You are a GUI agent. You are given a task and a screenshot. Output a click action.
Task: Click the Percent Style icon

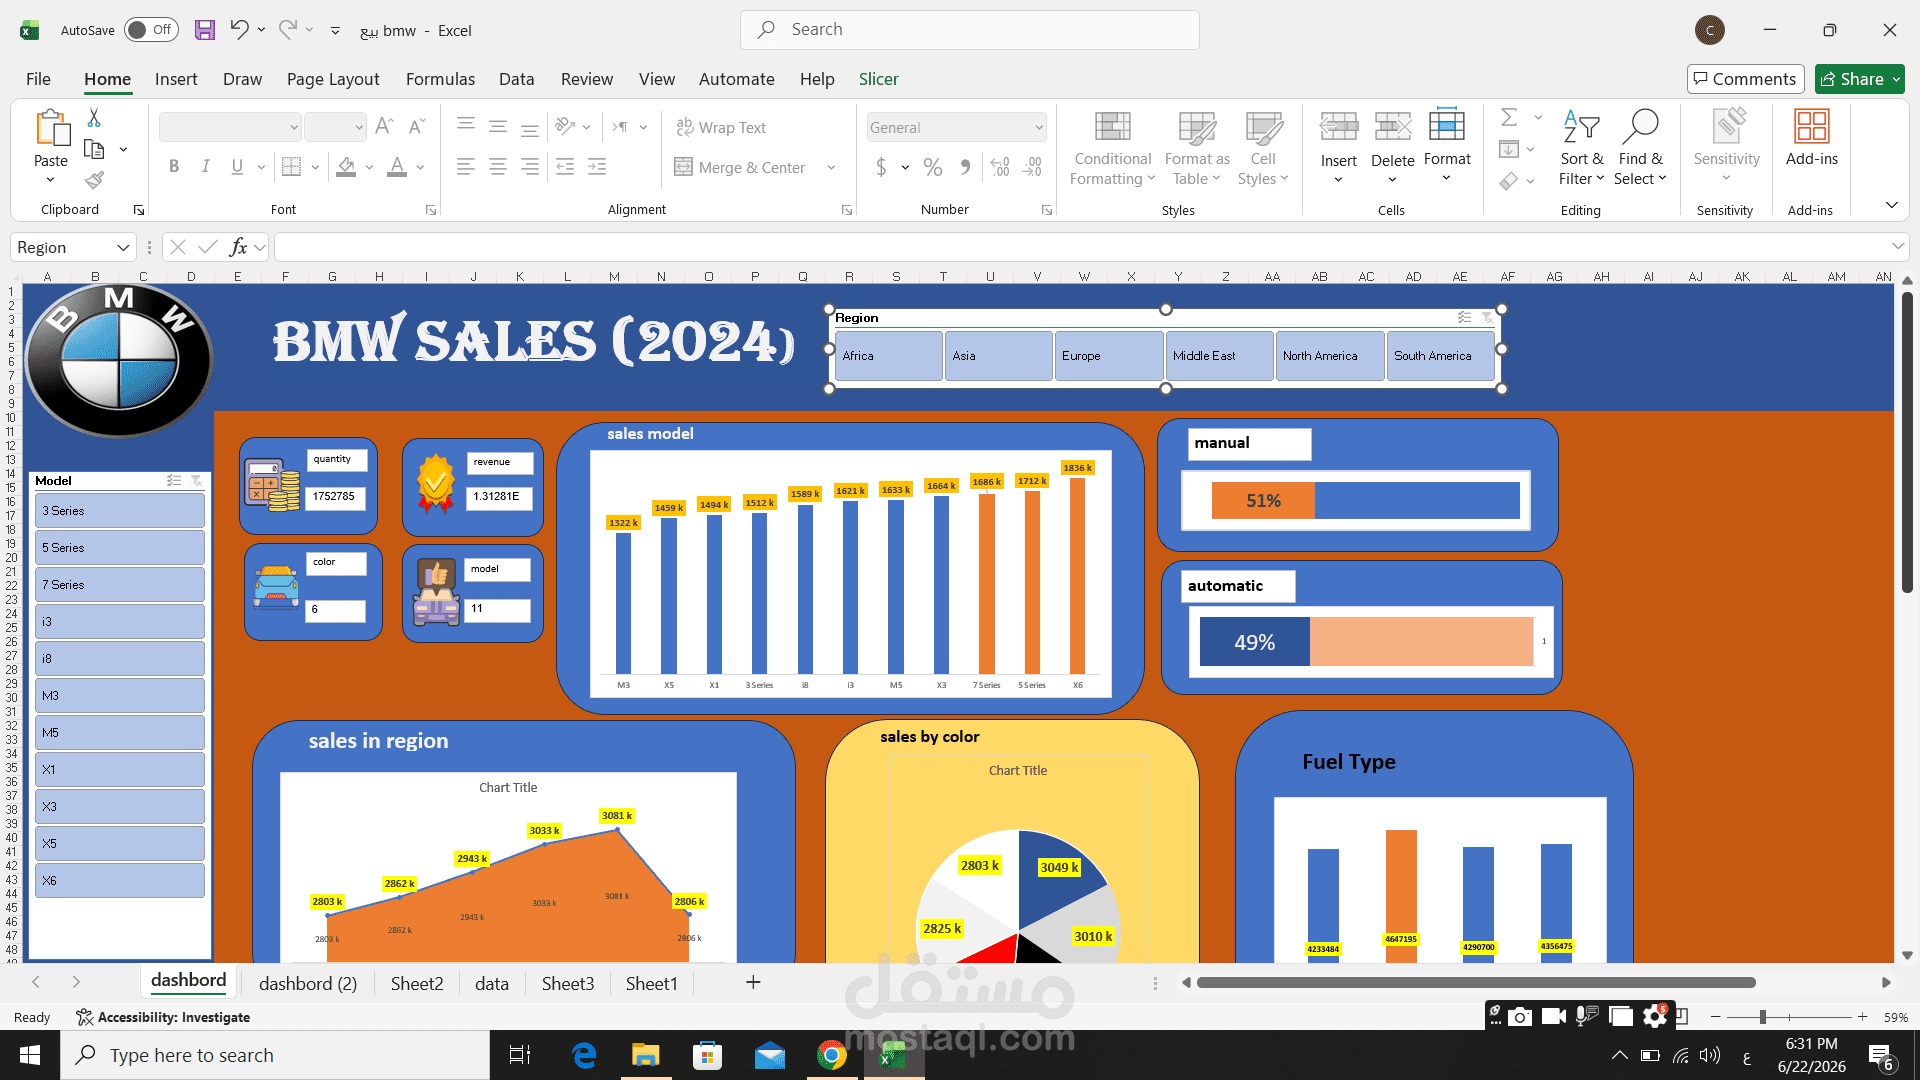tap(933, 167)
